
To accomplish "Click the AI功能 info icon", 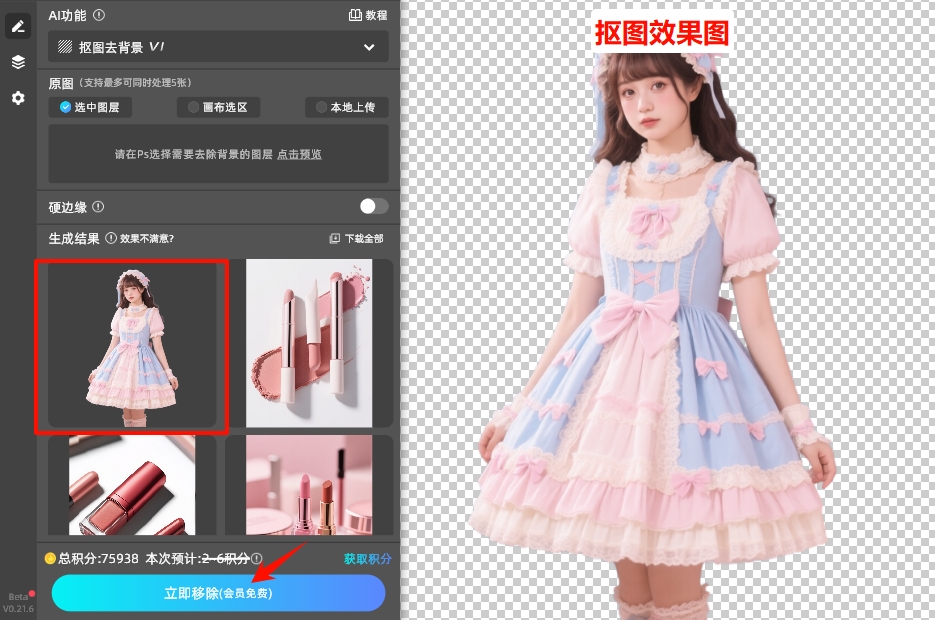I will pos(97,15).
